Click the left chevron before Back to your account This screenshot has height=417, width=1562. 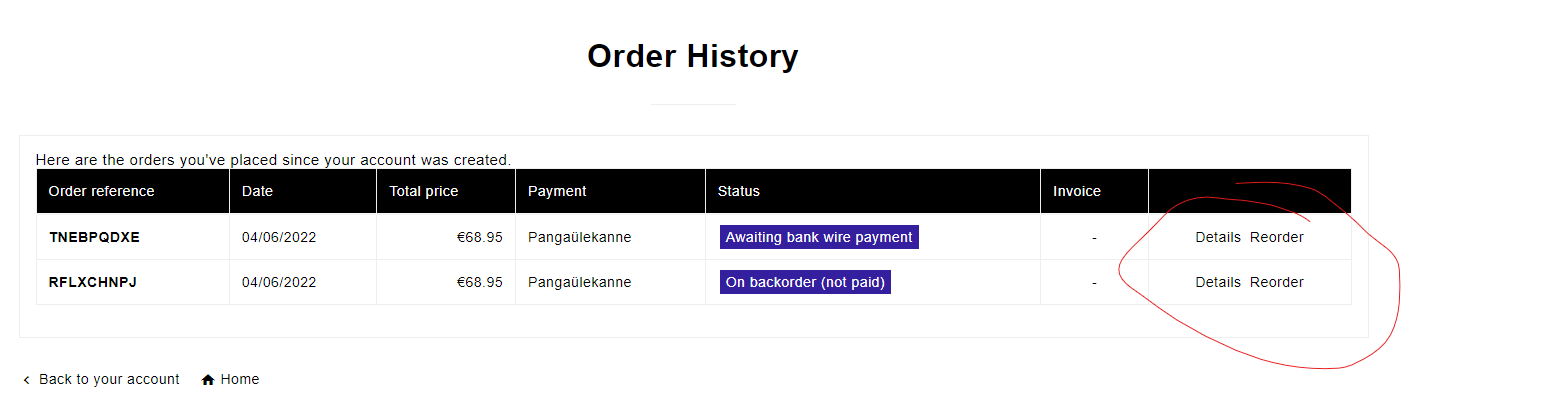tap(26, 380)
